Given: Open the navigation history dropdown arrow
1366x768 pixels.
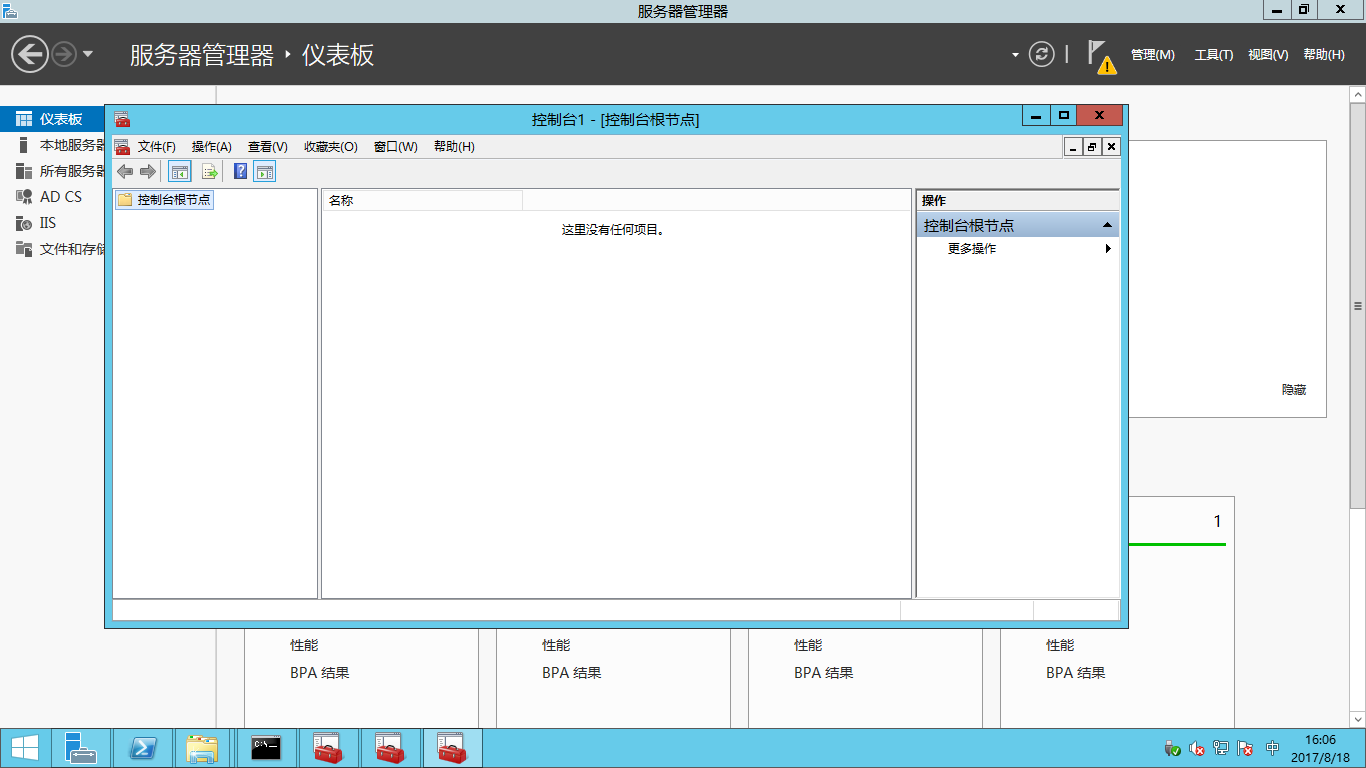Looking at the screenshot, I should pyautogui.click(x=88, y=54).
